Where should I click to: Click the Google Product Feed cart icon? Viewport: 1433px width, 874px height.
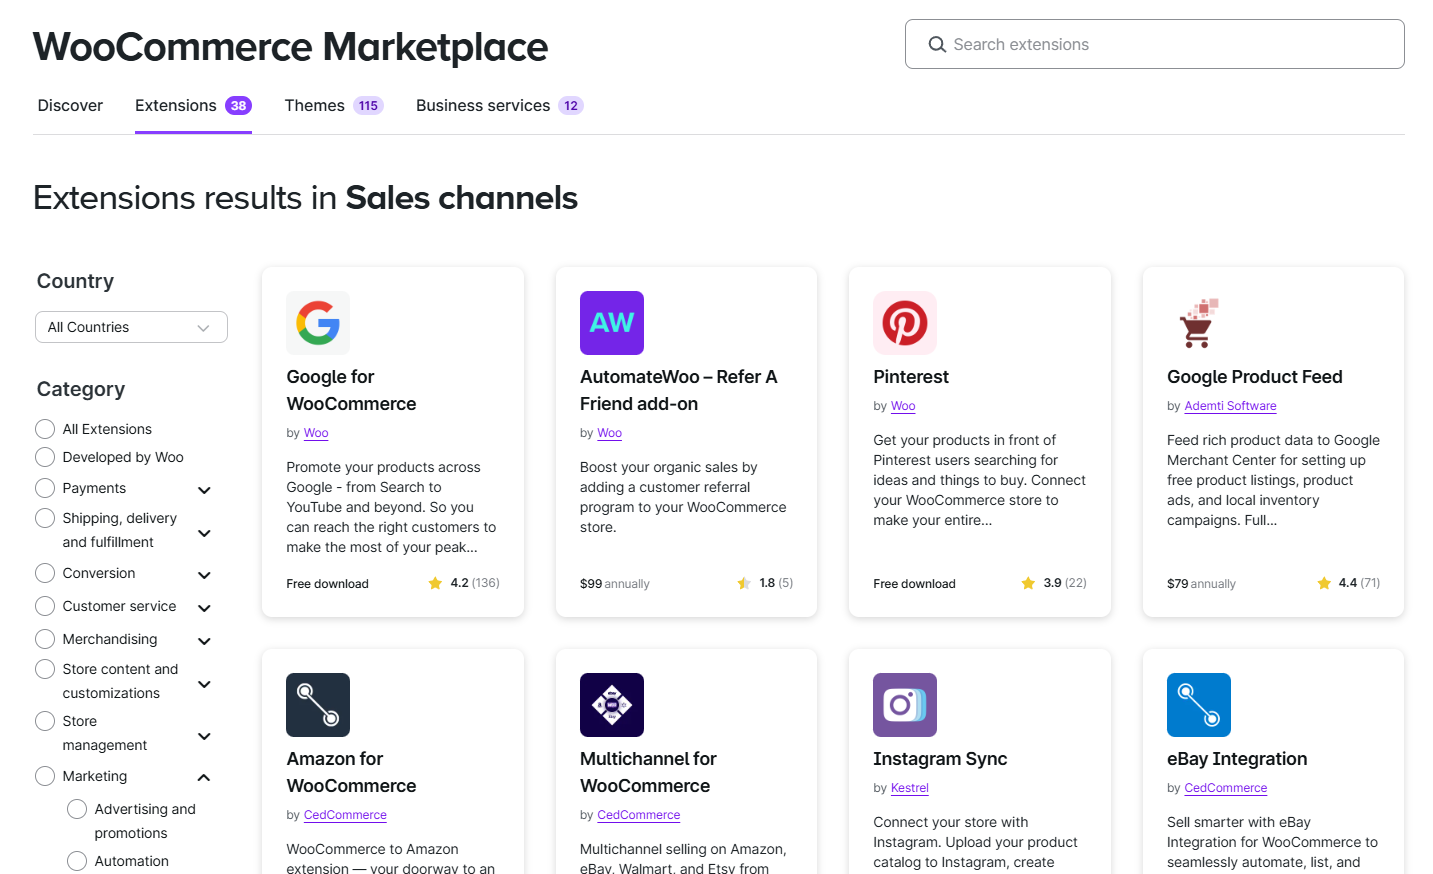coord(1198,323)
